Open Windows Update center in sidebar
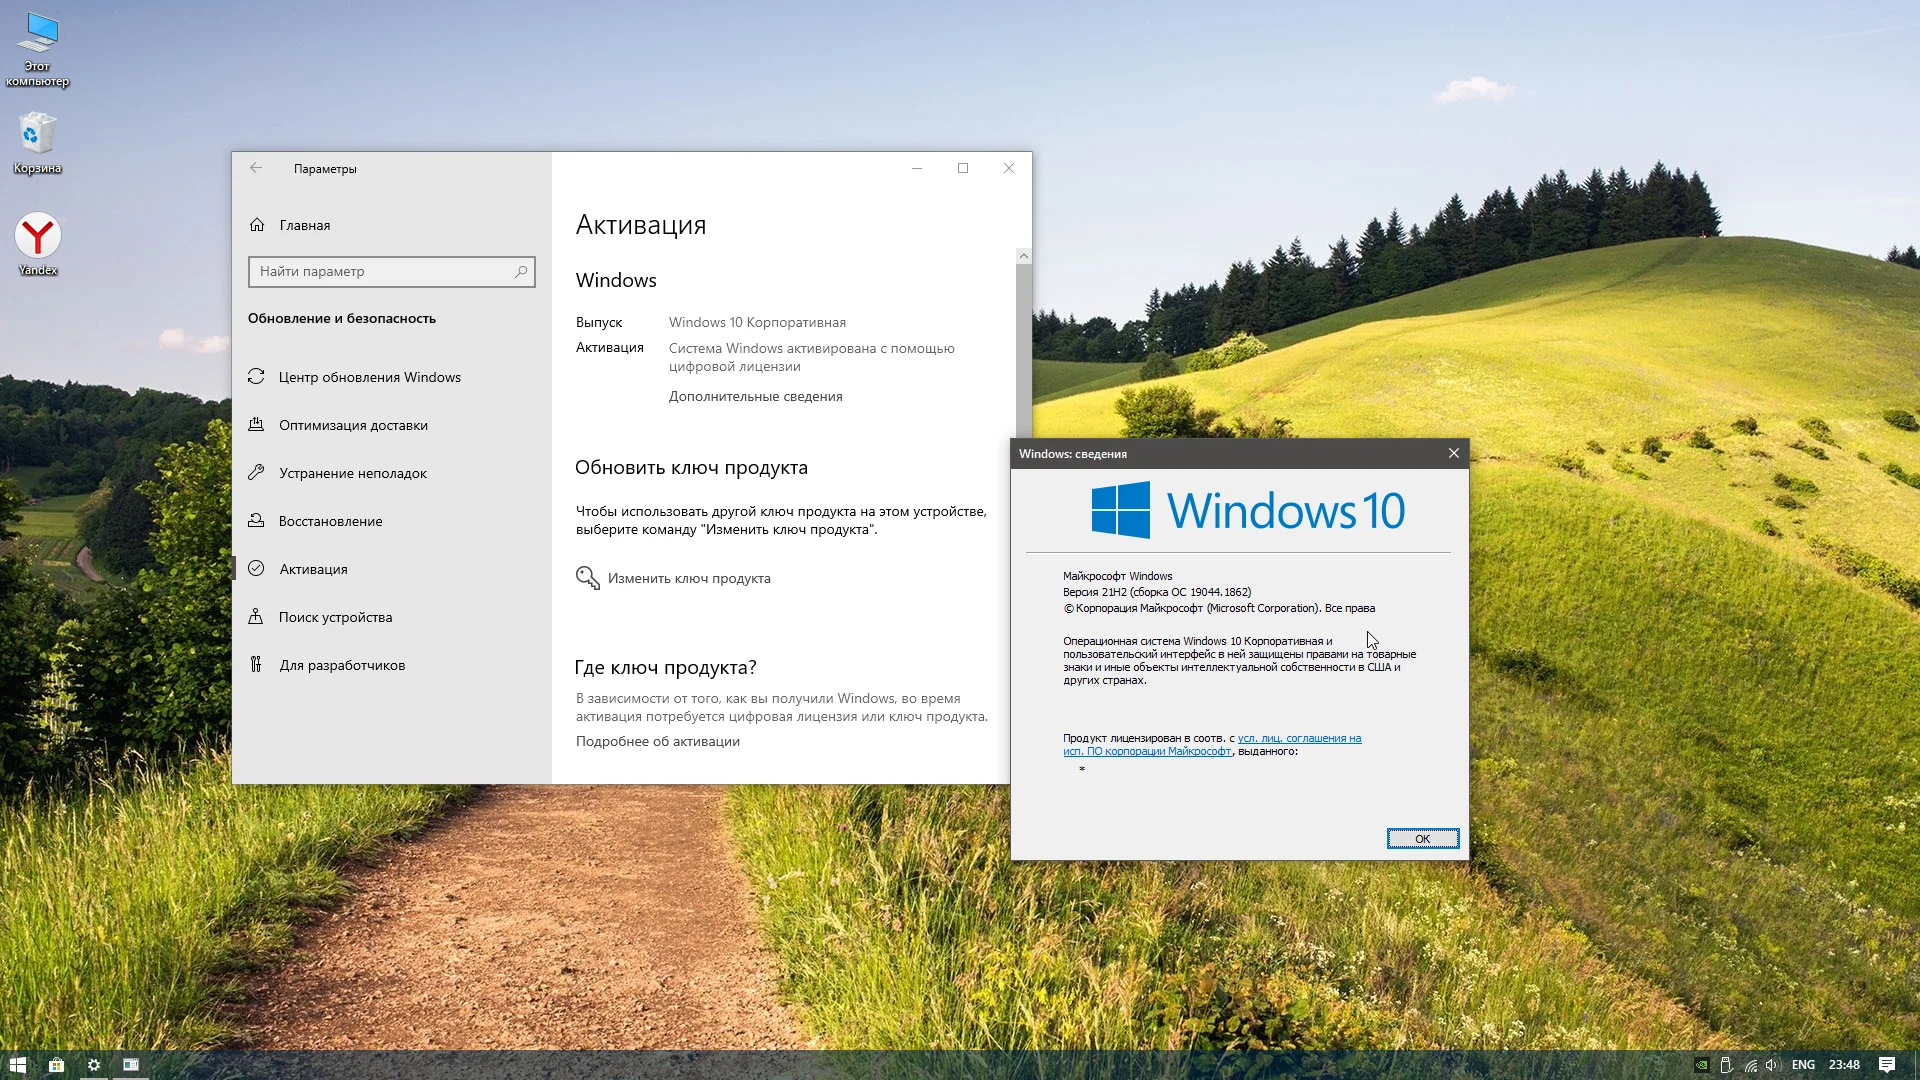The width and height of the screenshot is (1920, 1080). [369, 377]
